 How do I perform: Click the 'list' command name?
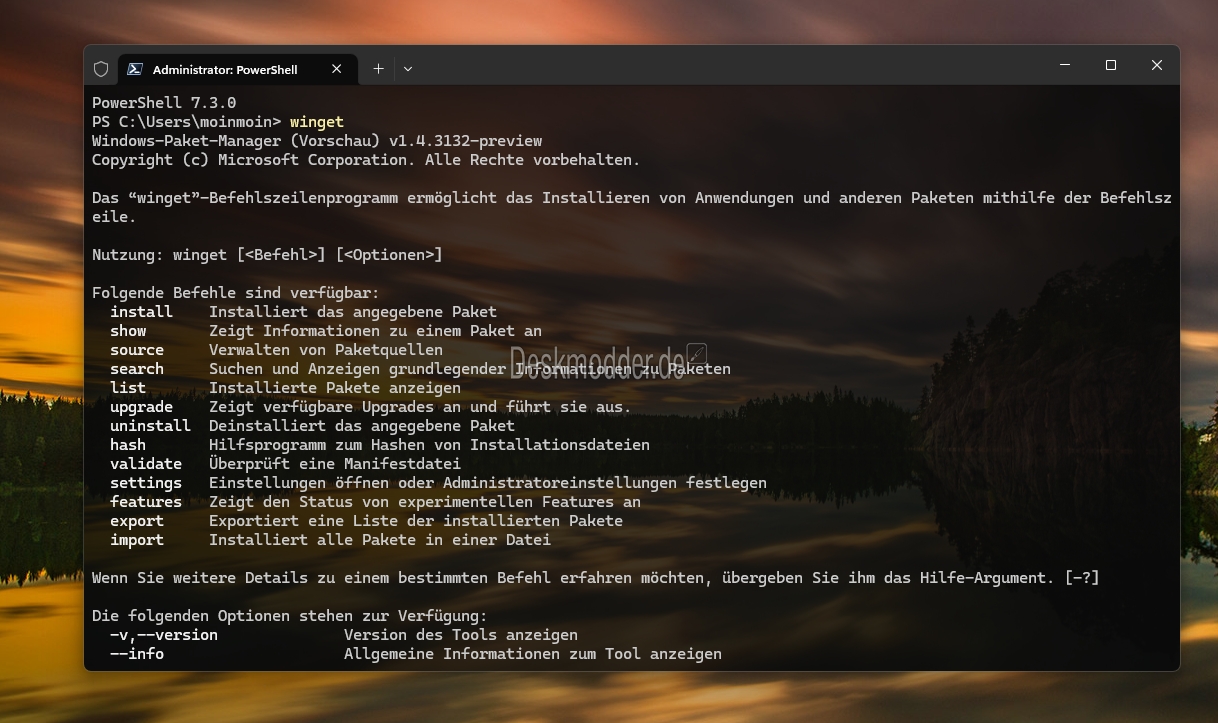click(x=128, y=388)
